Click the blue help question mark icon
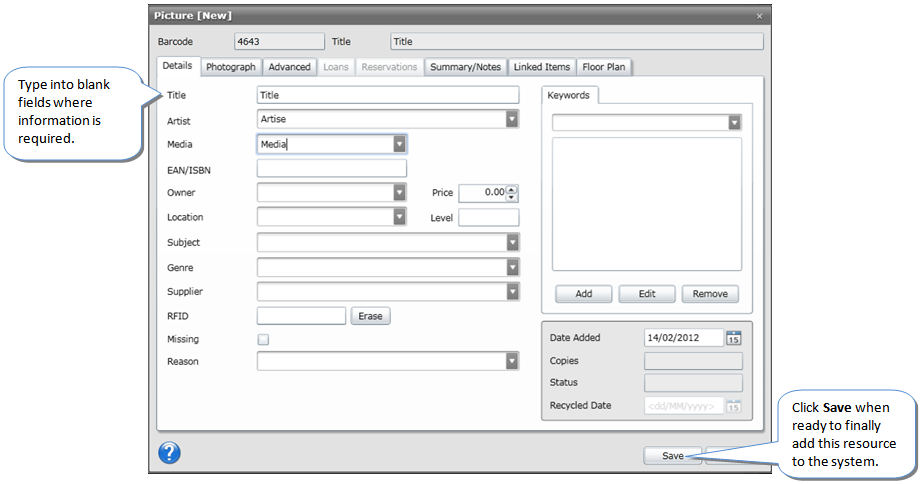 (169, 452)
